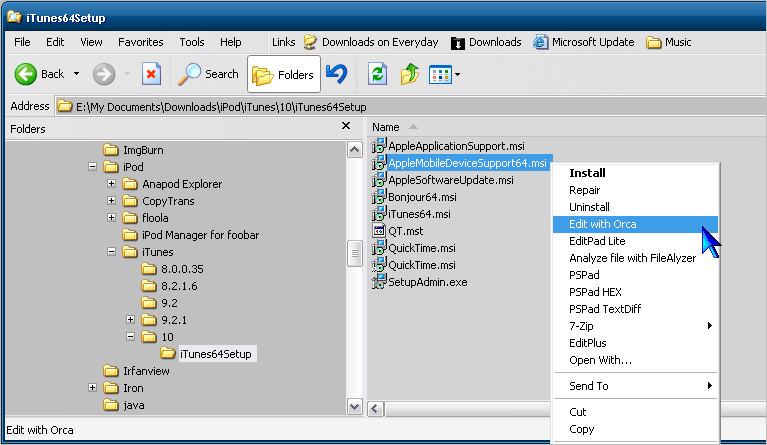Click the AppleSoftwareUpdate.msi file icon

tap(379, 180)
